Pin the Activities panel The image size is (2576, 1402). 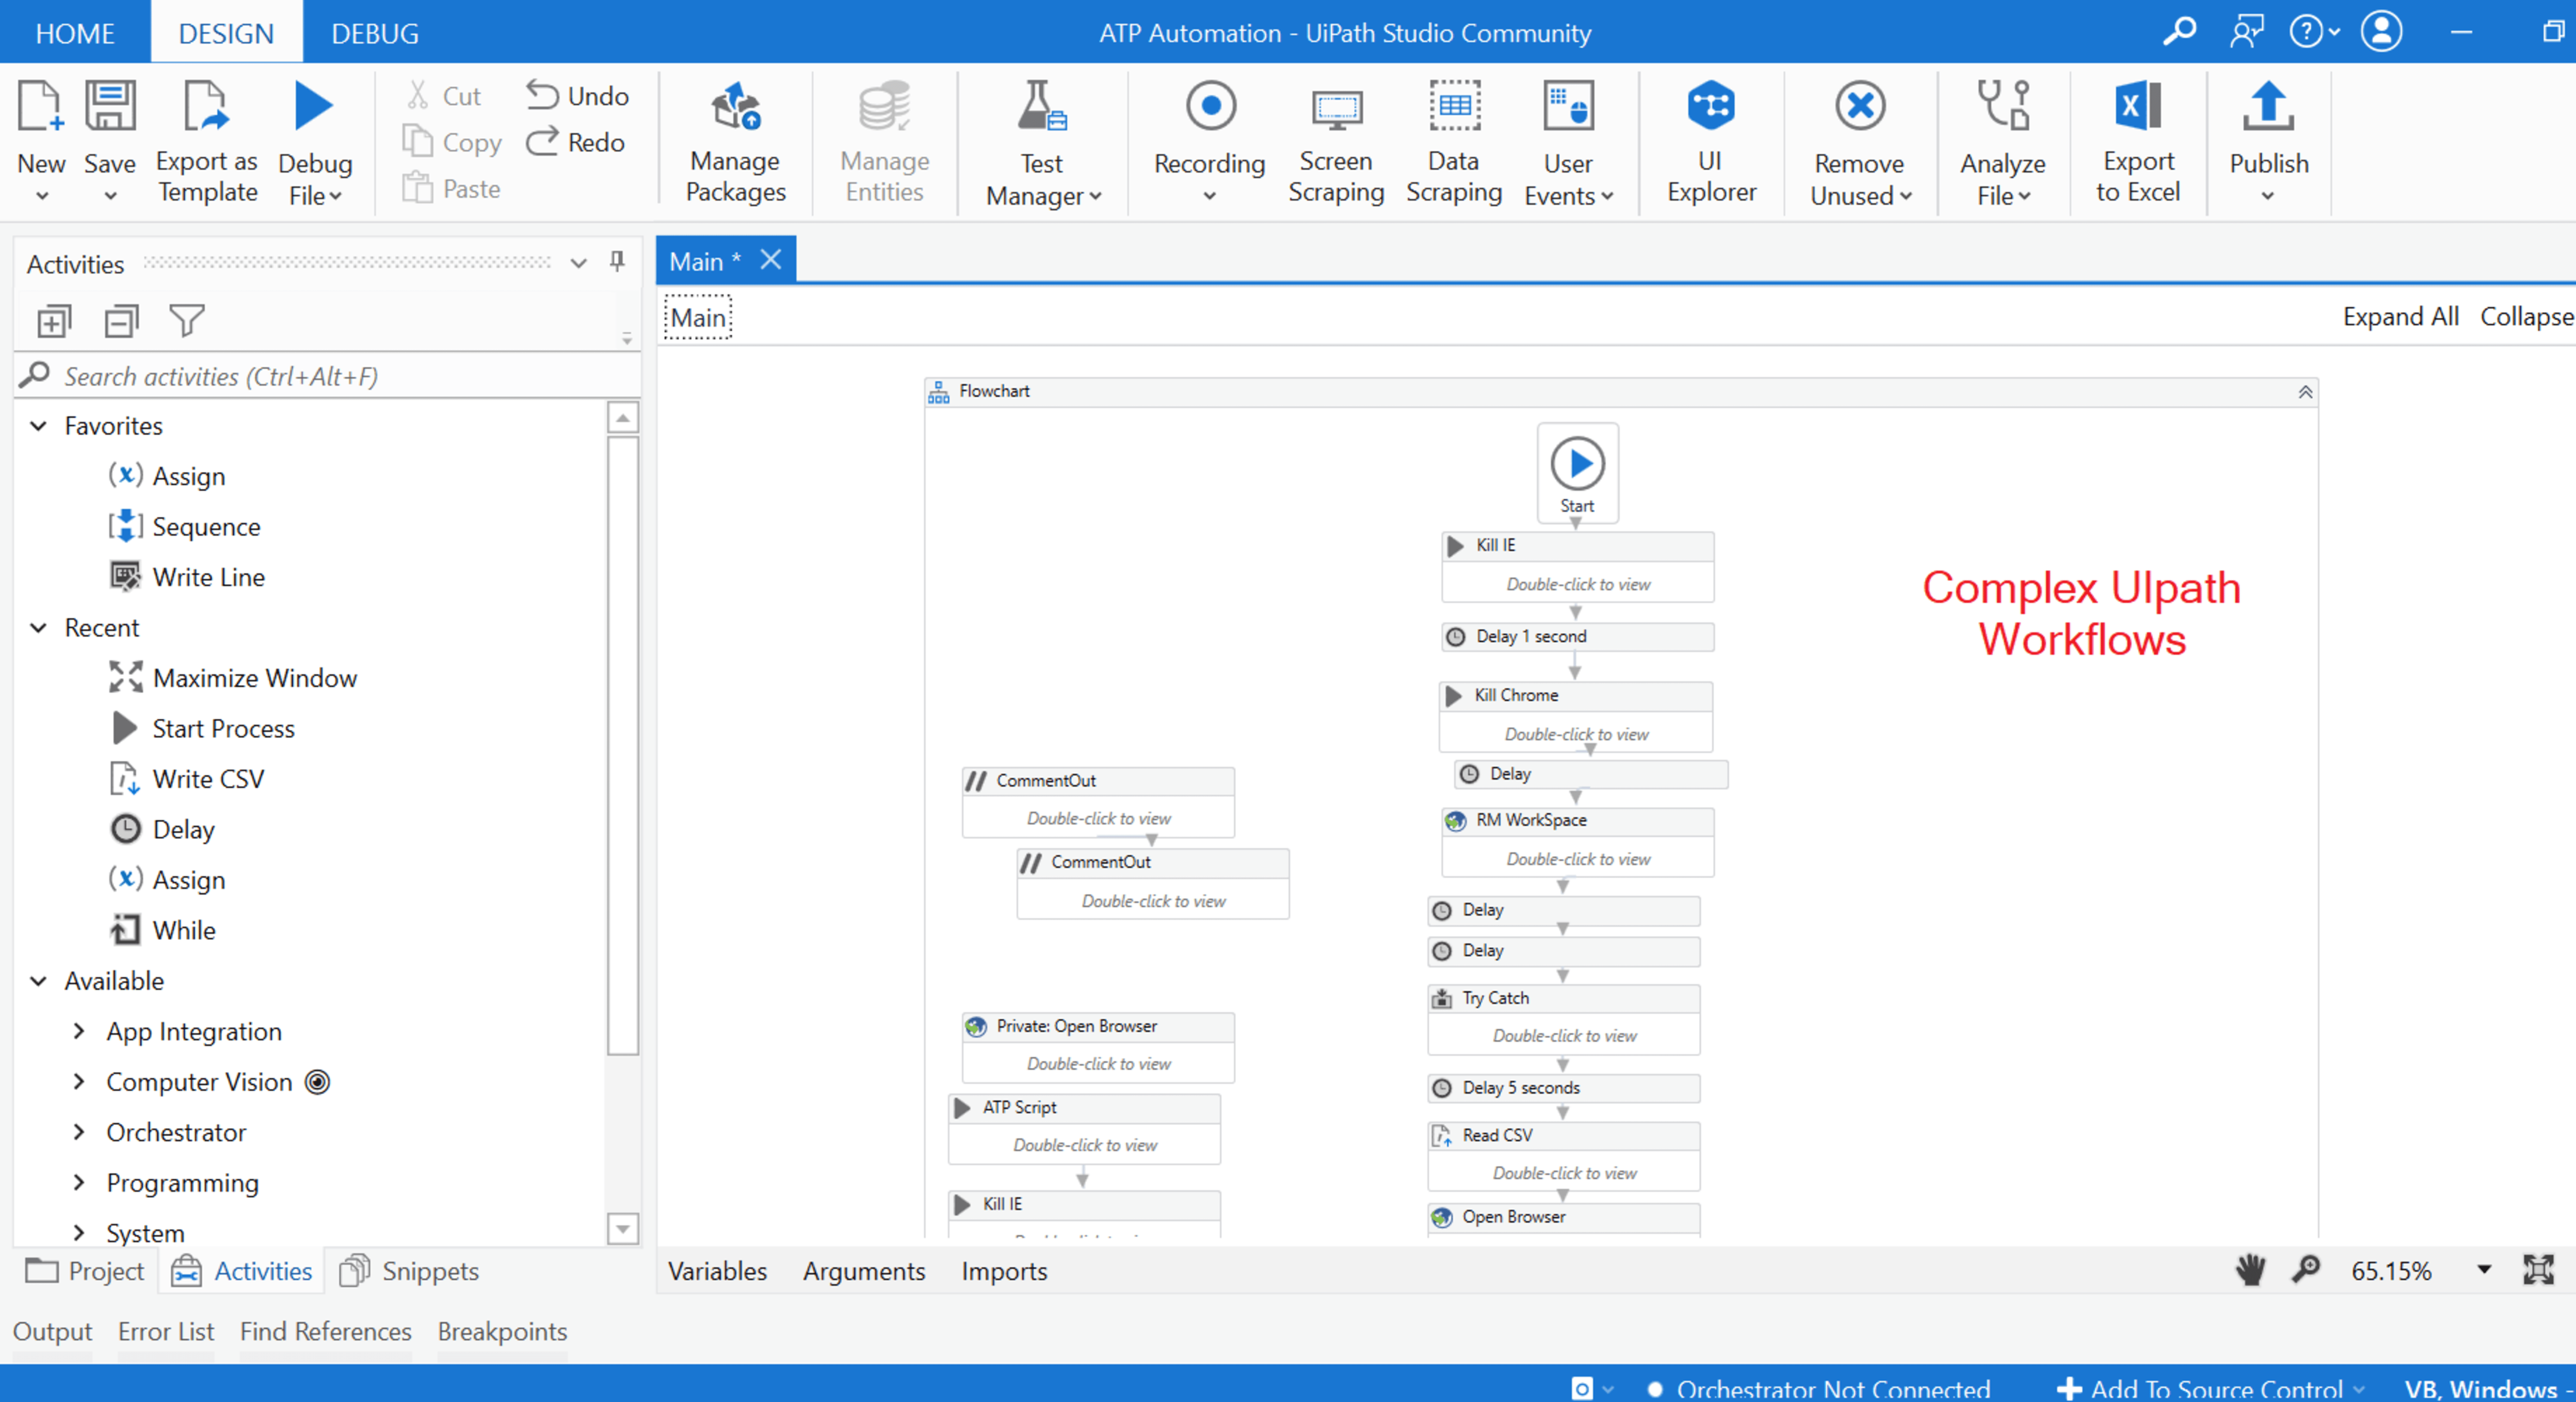[x=617, y=262]
